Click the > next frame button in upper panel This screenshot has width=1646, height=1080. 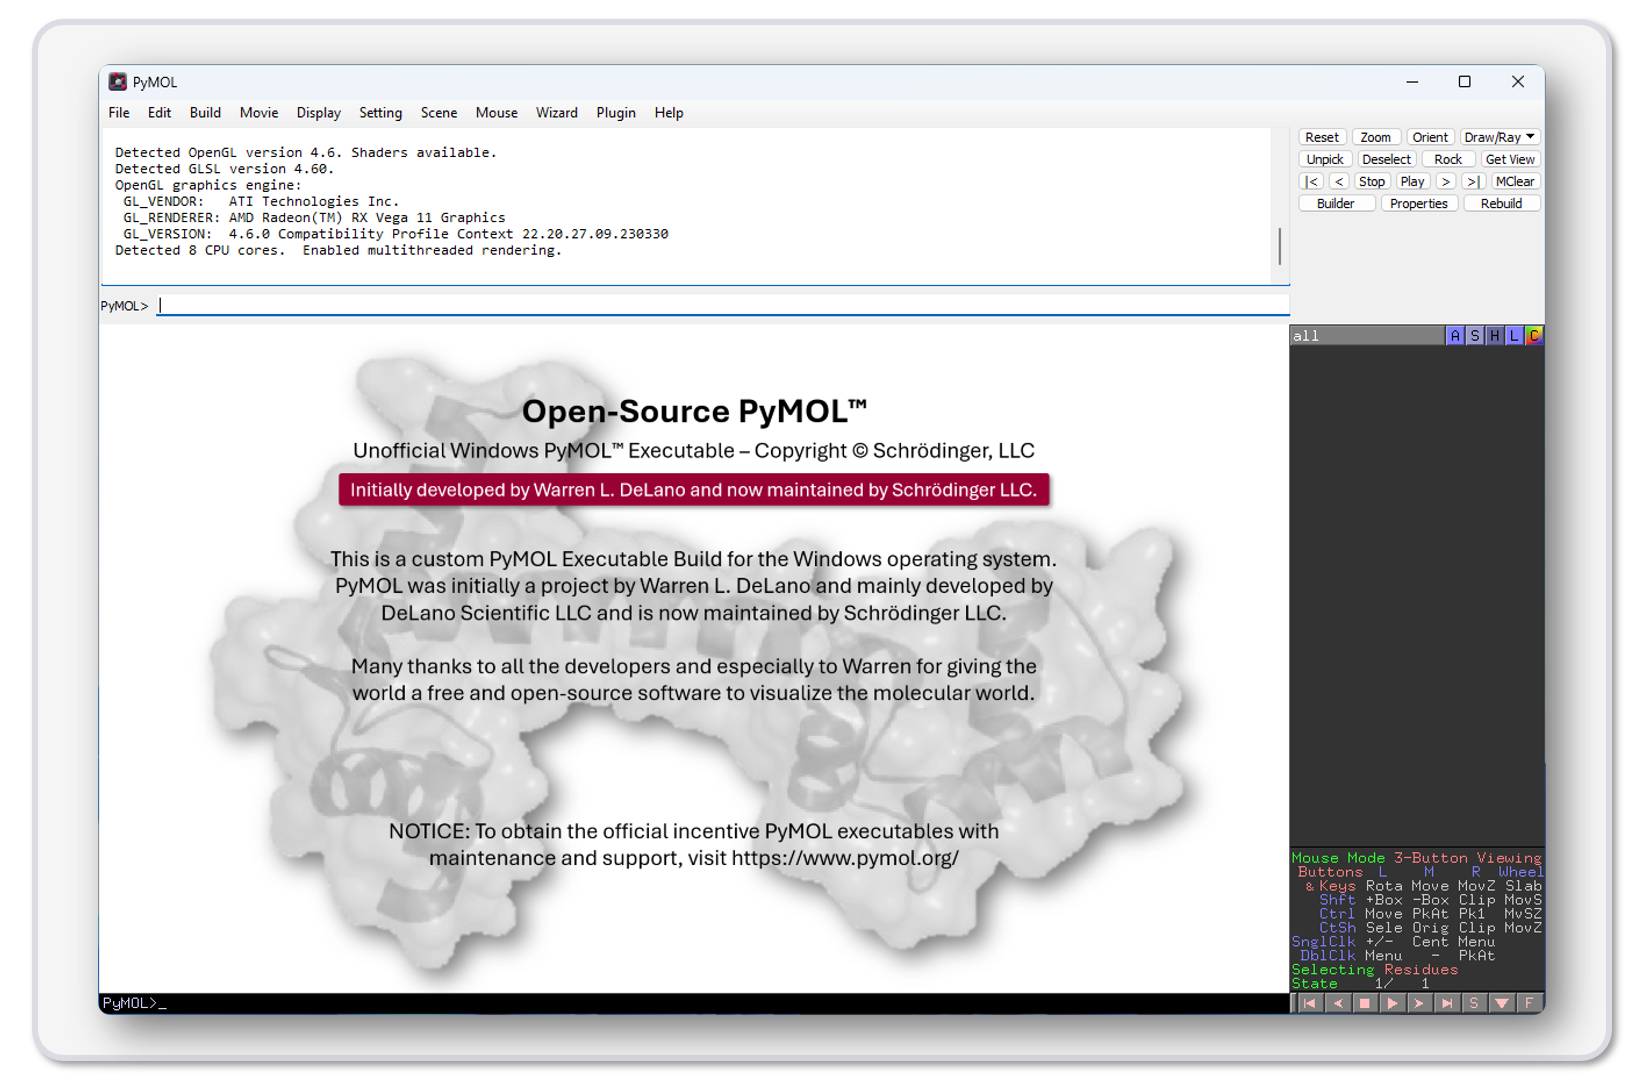[x=1446, y=181]
